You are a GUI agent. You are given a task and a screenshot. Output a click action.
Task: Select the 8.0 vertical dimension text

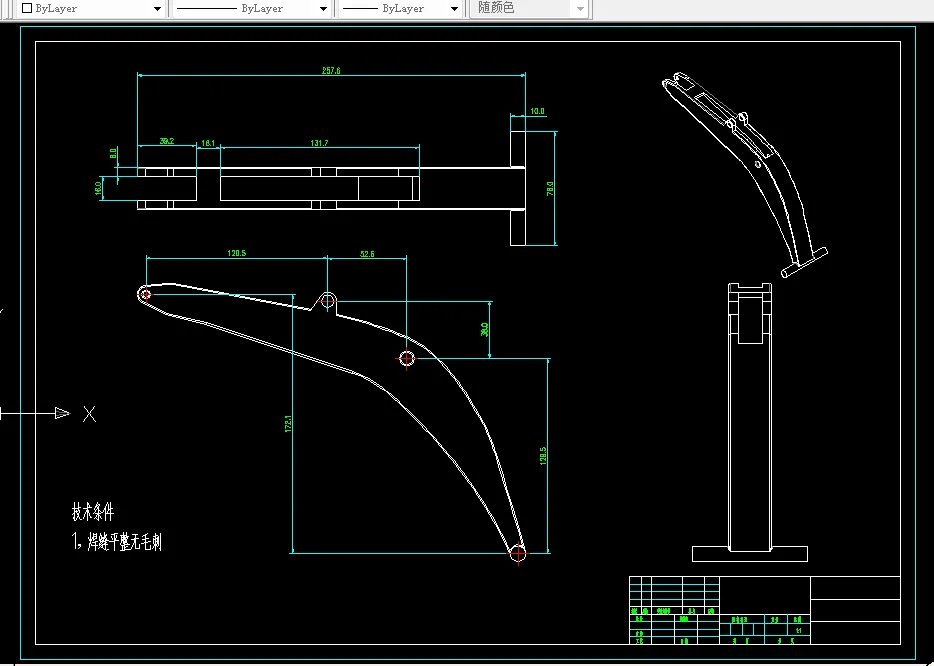coord(113,153)
